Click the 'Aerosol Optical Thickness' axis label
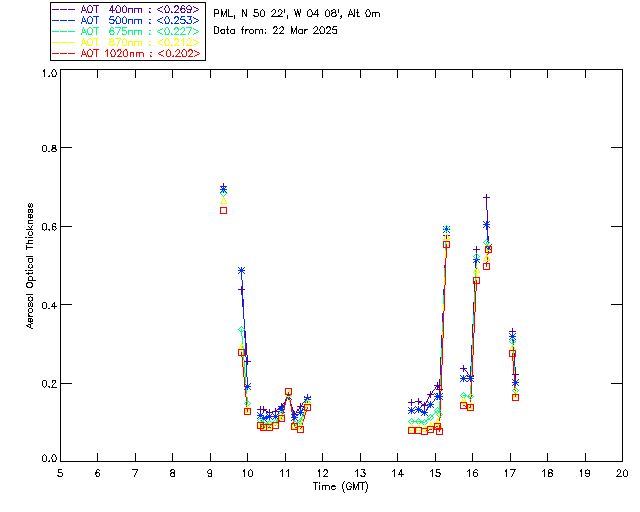 30,266
